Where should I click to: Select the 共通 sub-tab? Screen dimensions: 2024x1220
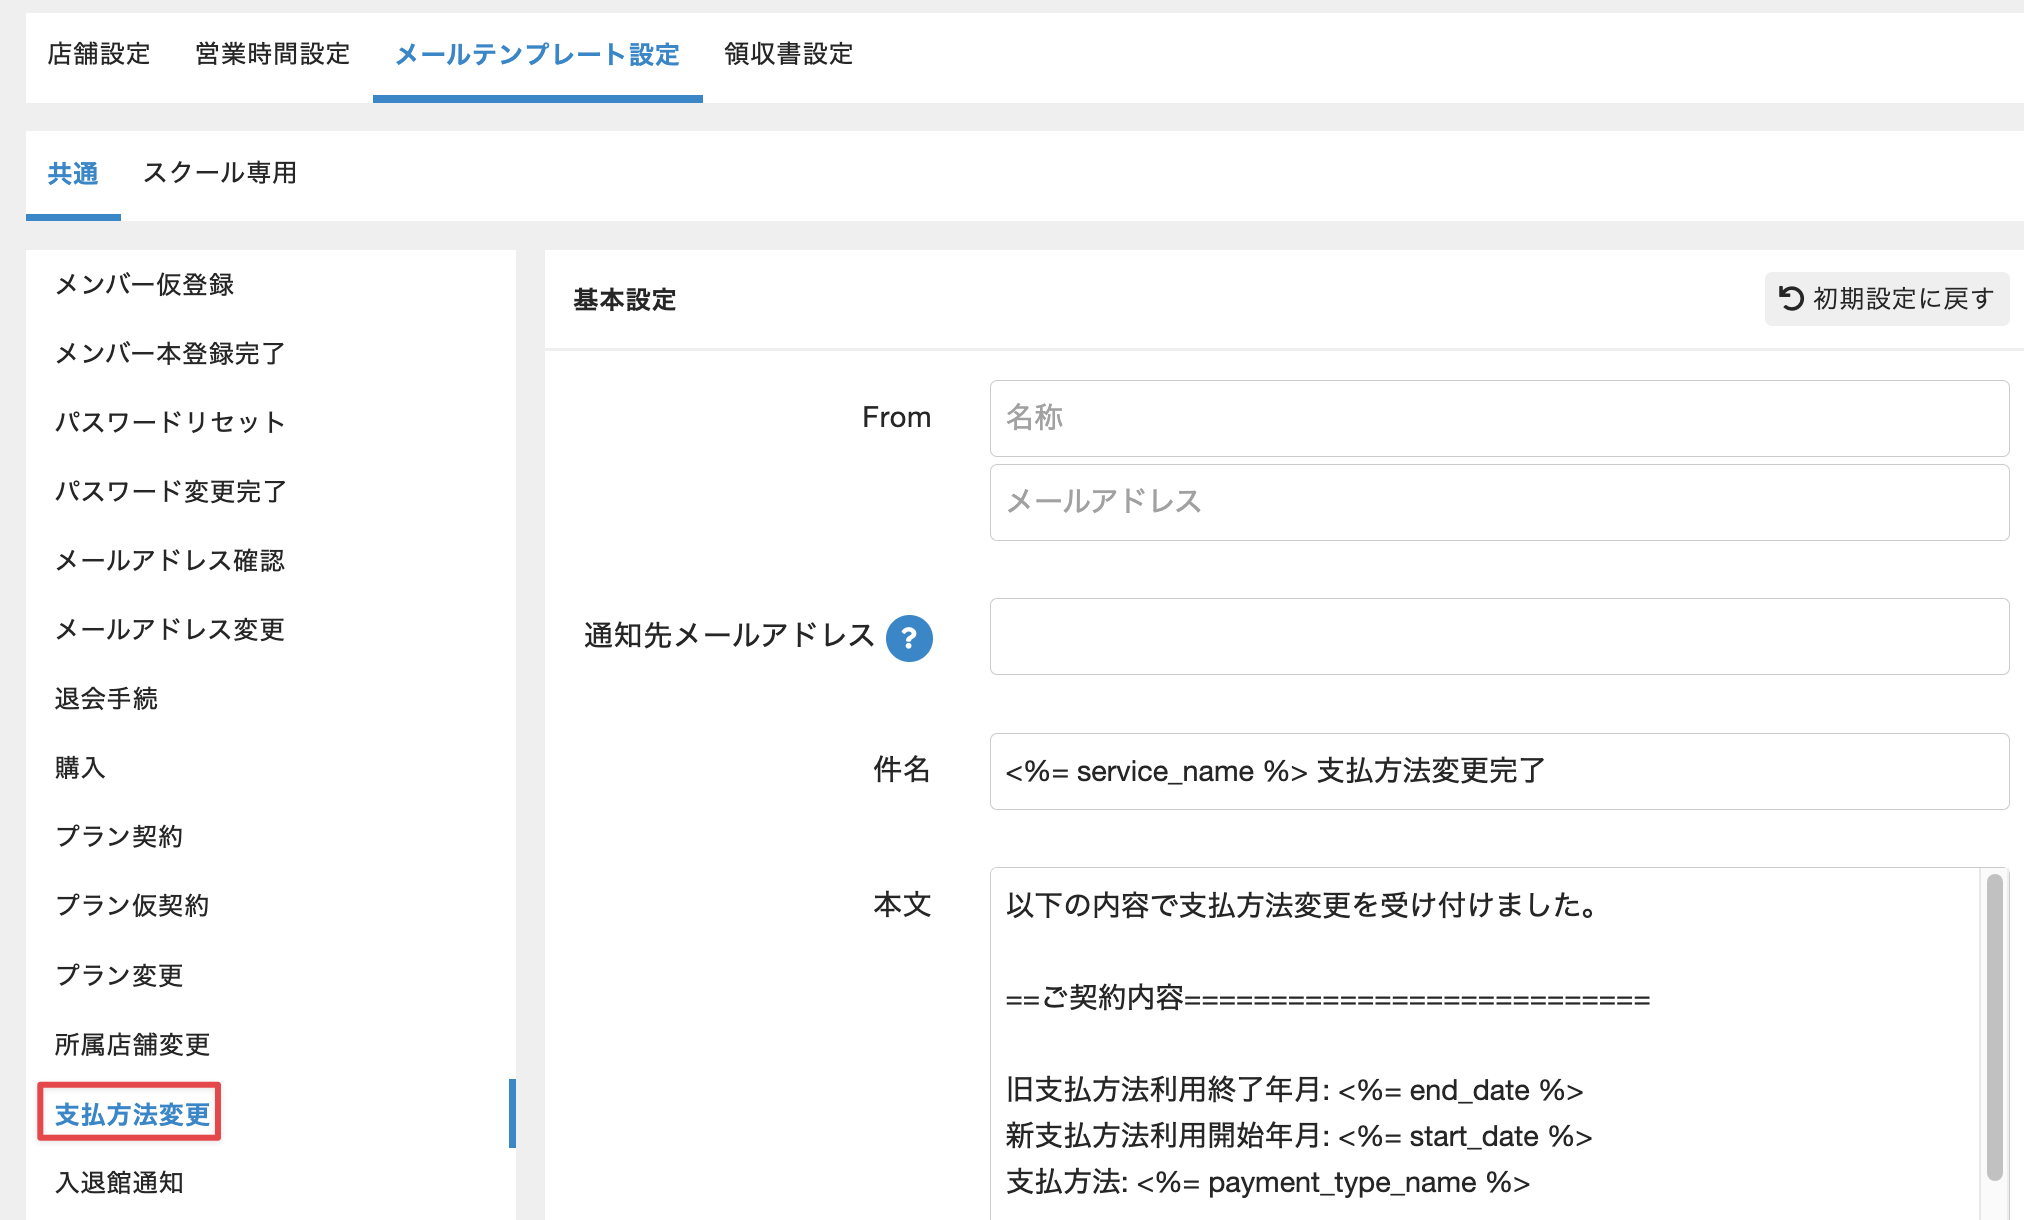[73, 174]
